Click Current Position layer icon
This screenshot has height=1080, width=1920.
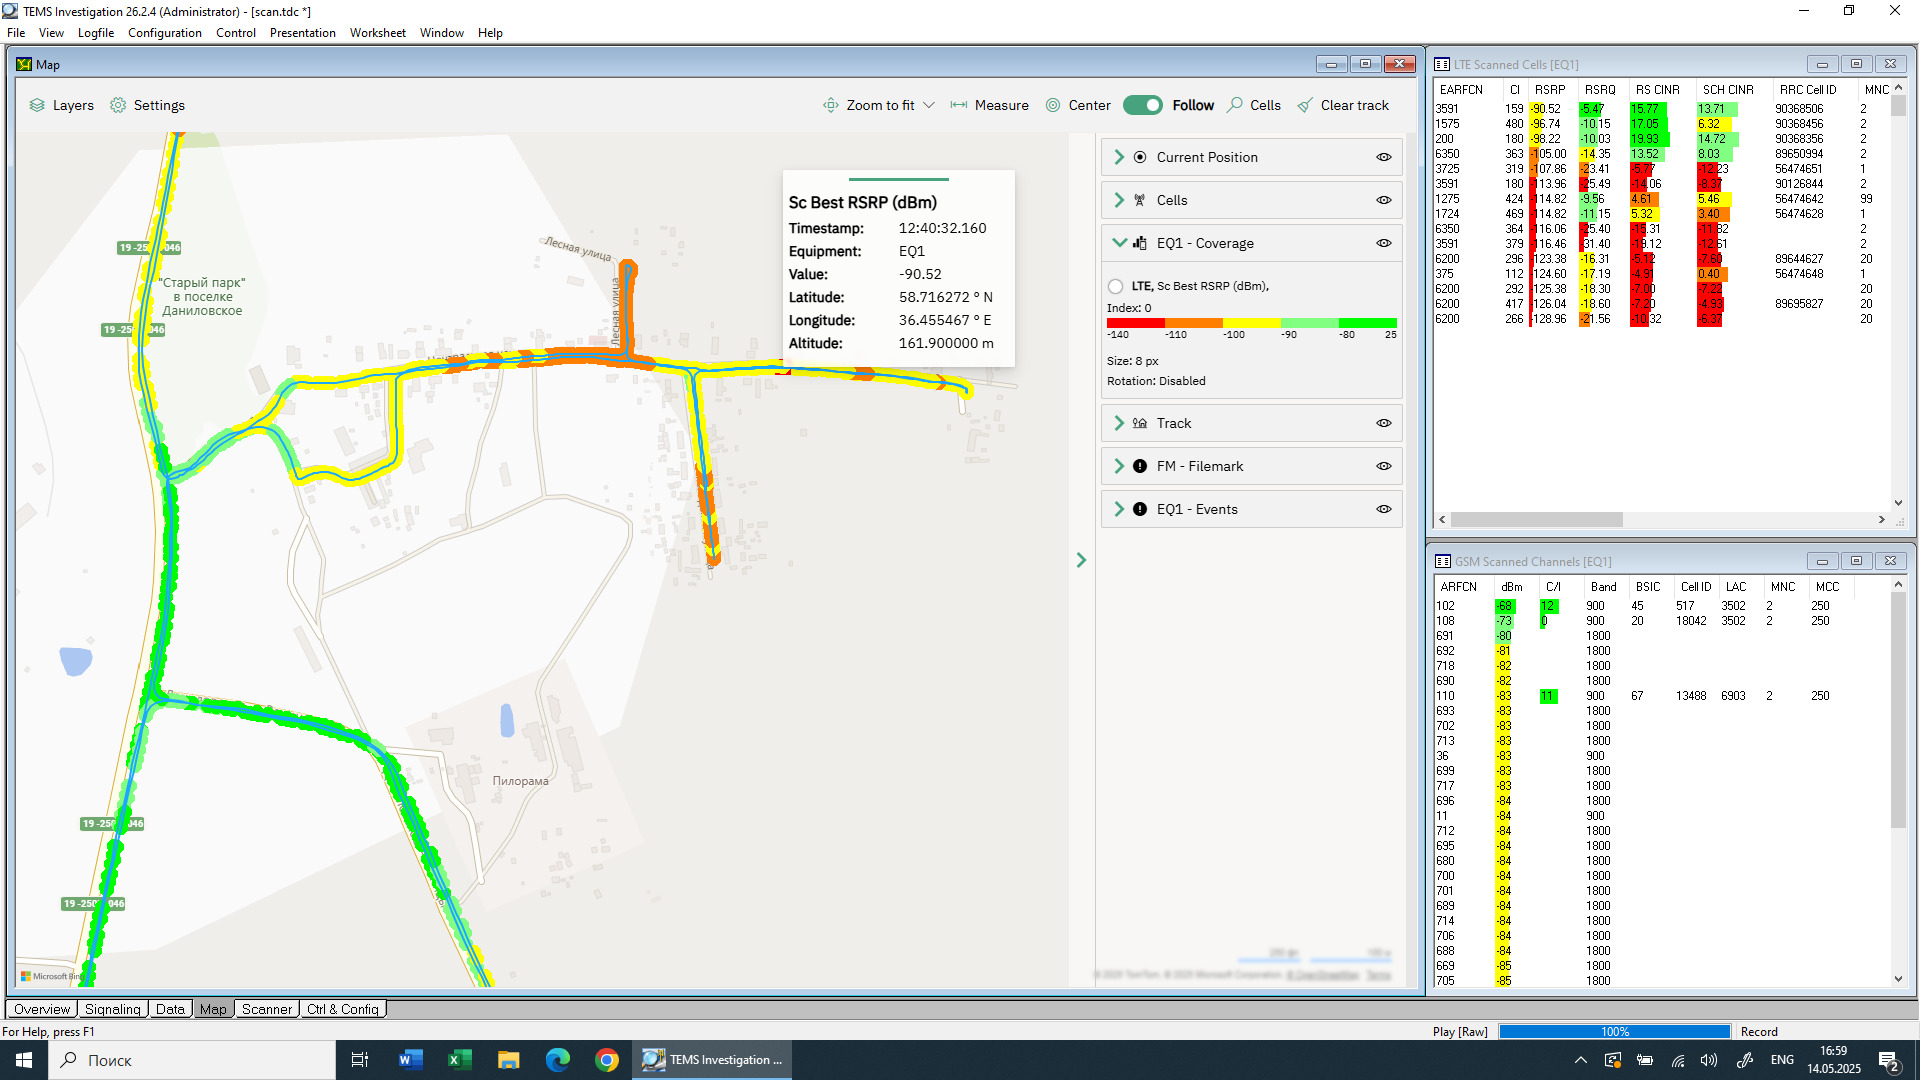pos(1140,157)
